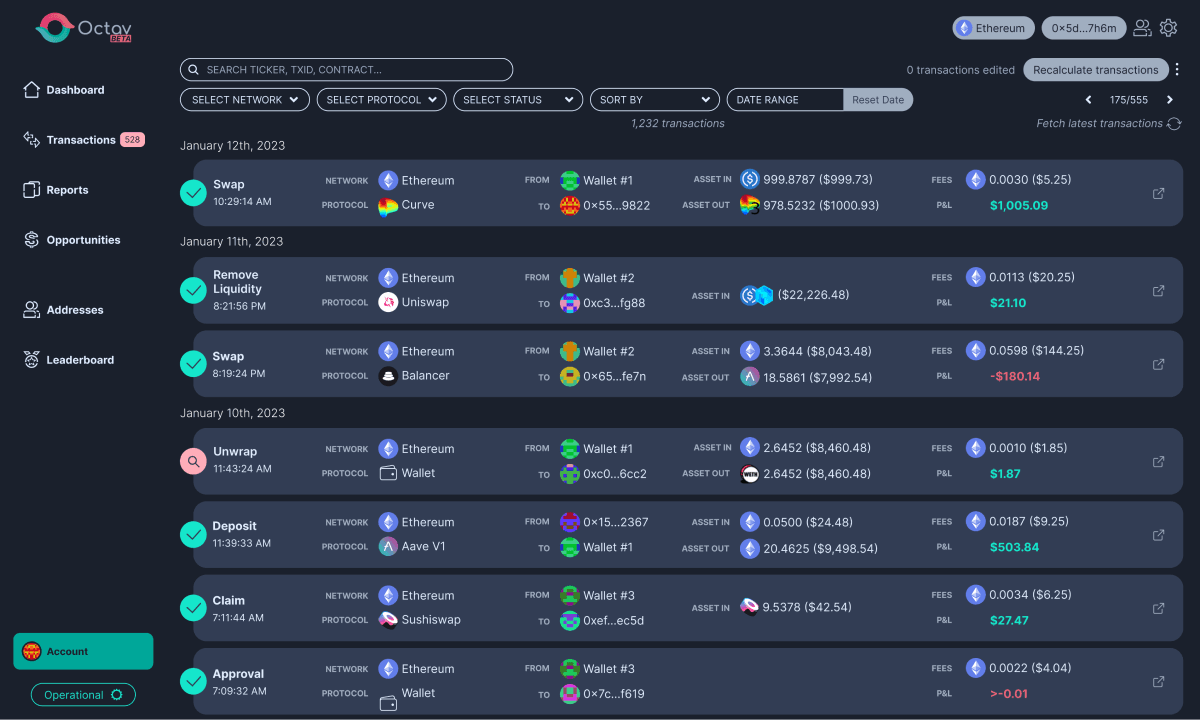This screenshot has width=1200, height=720.
Task: Open Addresses in the sidebar
Action: [x=62, y=310]
